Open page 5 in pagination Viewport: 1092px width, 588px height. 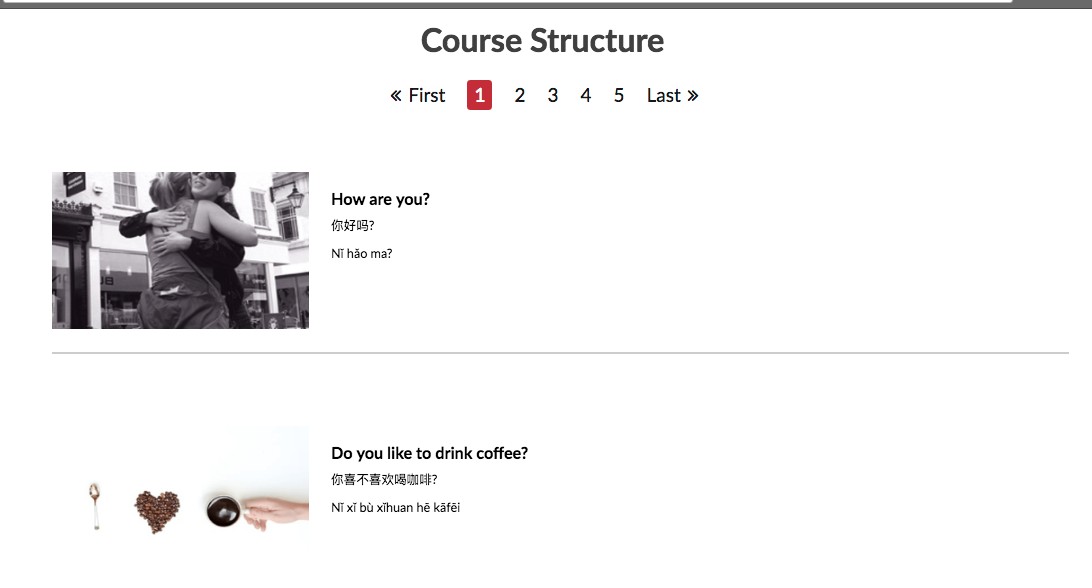tap(618, 95)
